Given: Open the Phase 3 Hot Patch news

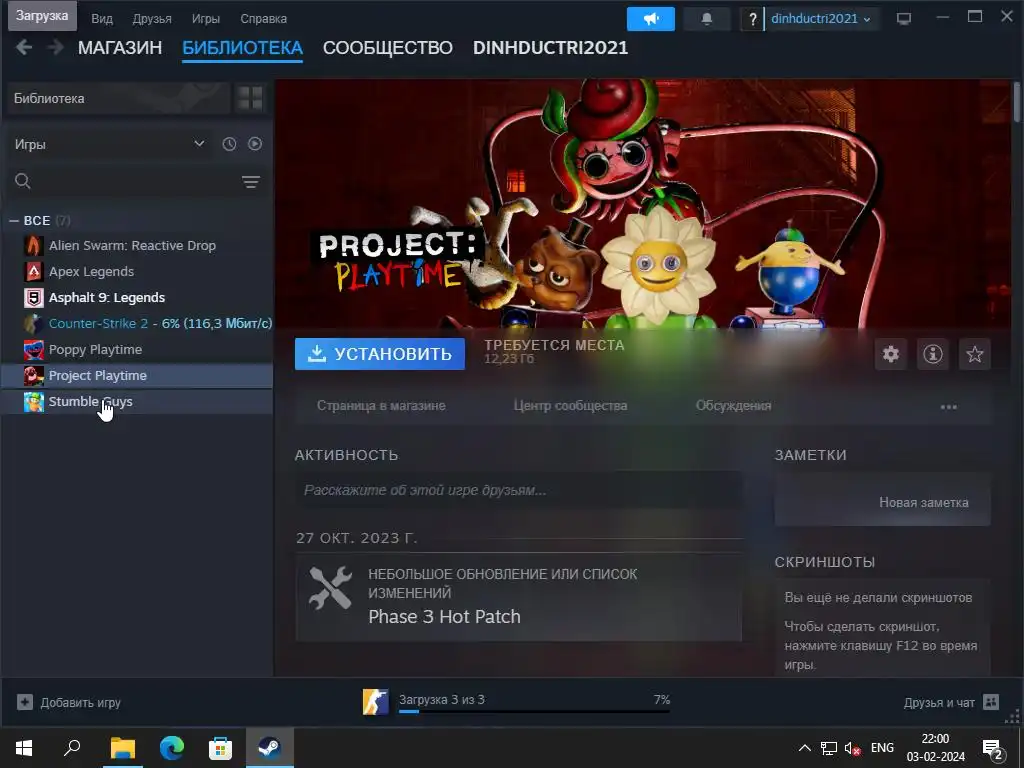Looking at the screenshot, I should pos(519,598).
